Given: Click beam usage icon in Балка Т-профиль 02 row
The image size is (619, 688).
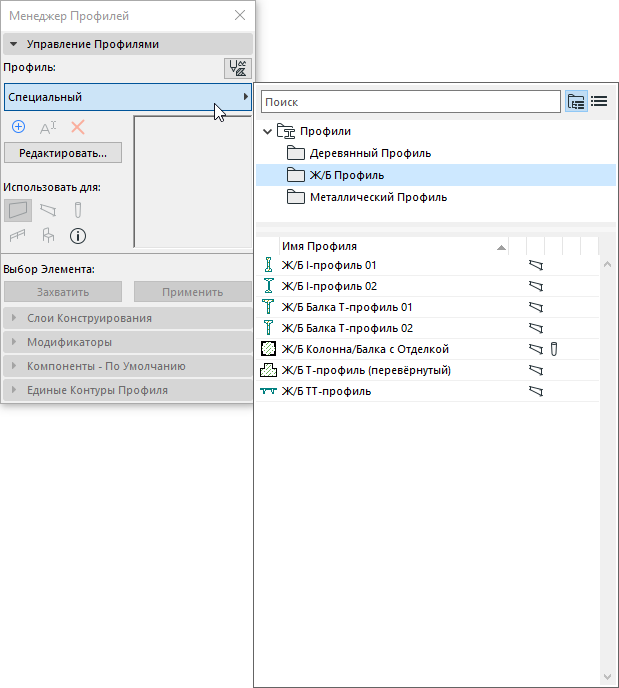Looking at the screenshot, I should click(x=536, y=328).
